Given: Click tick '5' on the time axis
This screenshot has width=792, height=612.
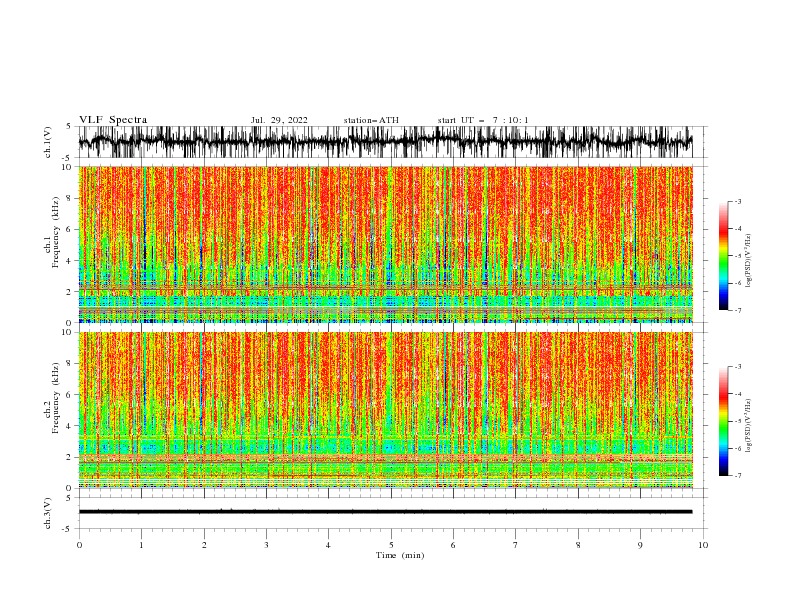Looking at the screenshot, I should pyautogui.click(x=391, y=545).
